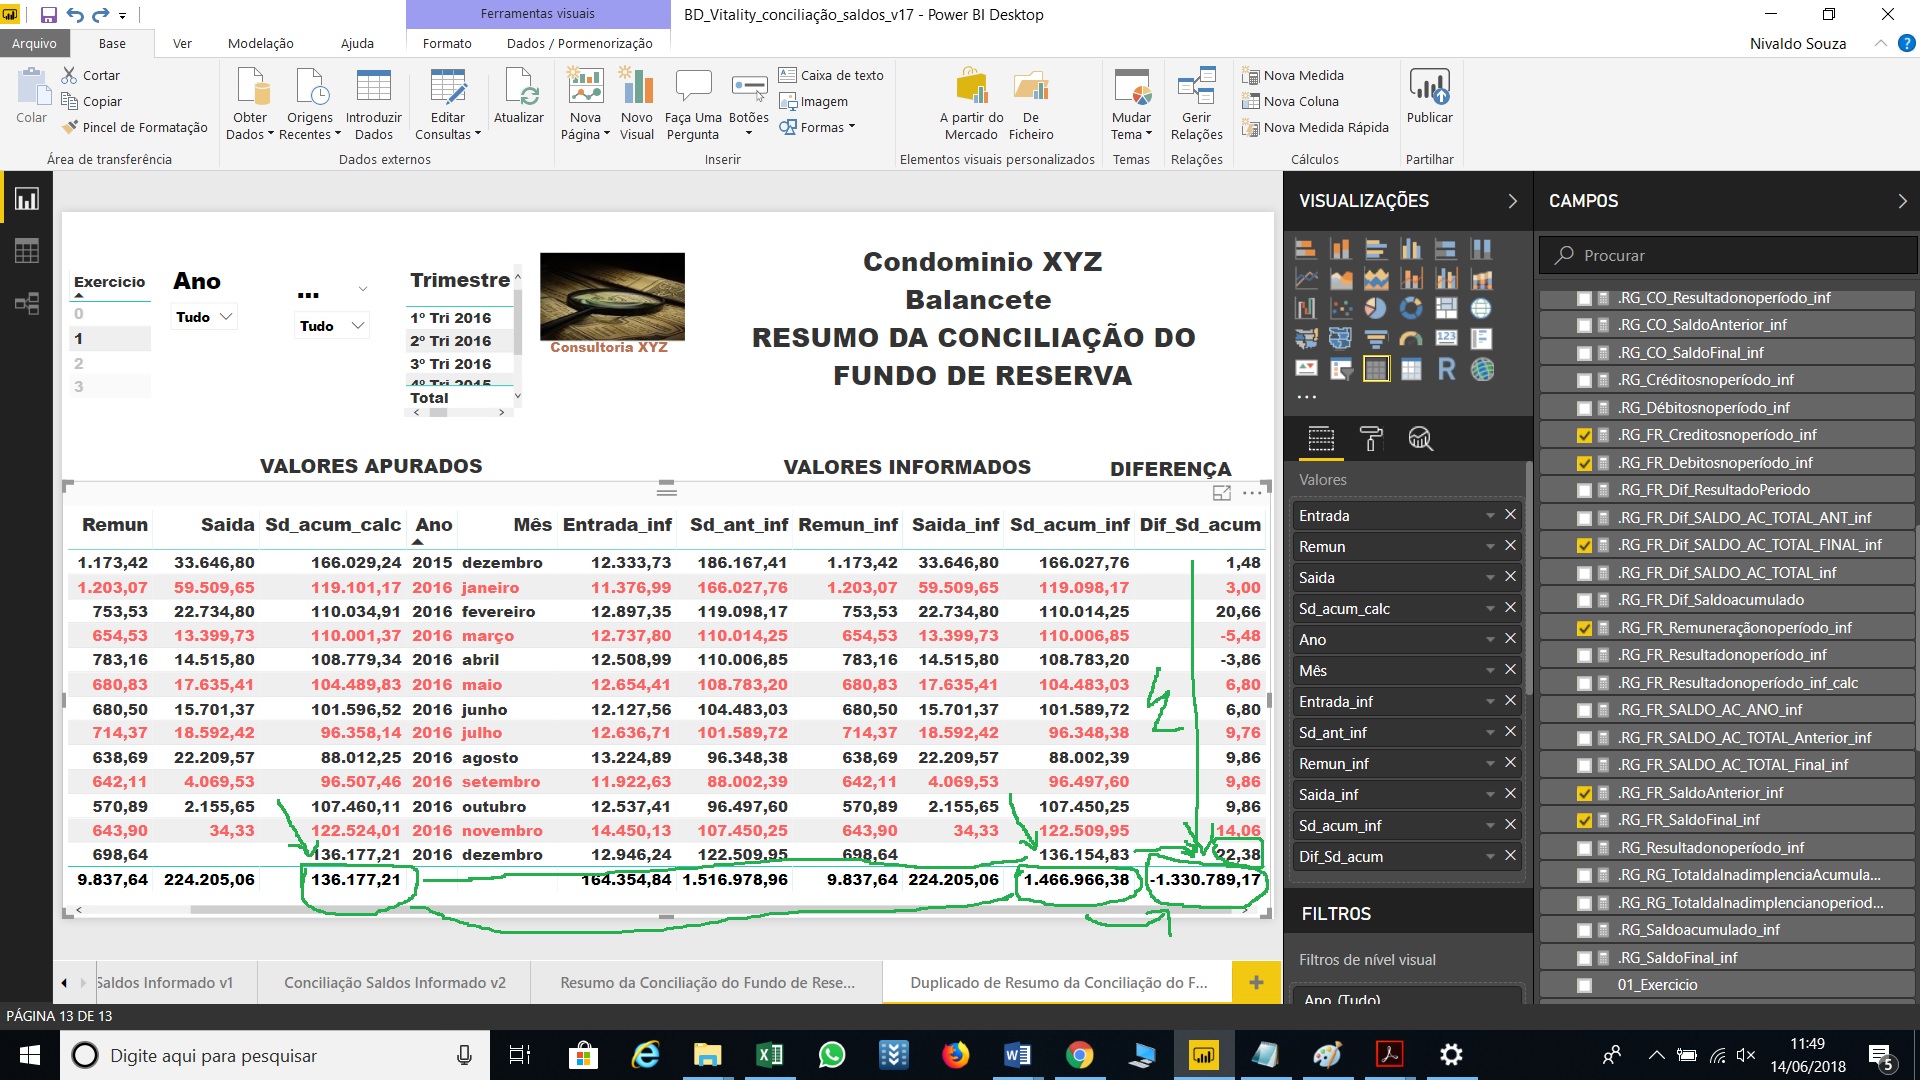The width and height of the screenshot is (1920, 1080).
Task: Pick the line chart visualization
Action: tap(1306, 279)
